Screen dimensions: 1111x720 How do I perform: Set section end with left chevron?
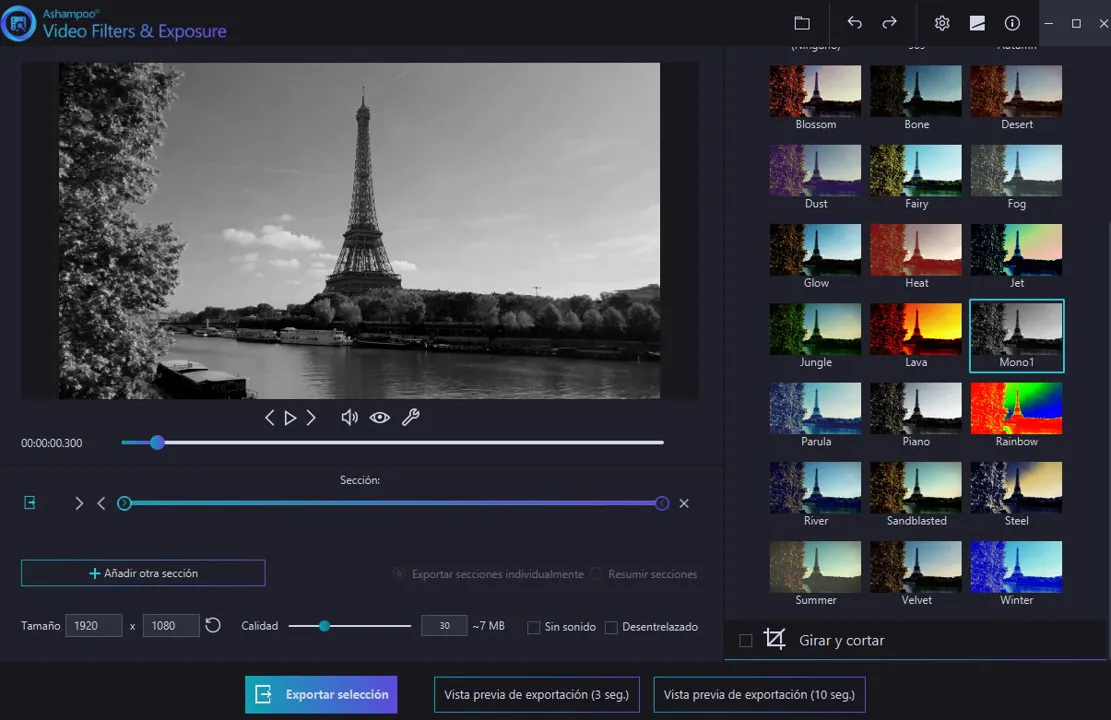coord(101,503)
